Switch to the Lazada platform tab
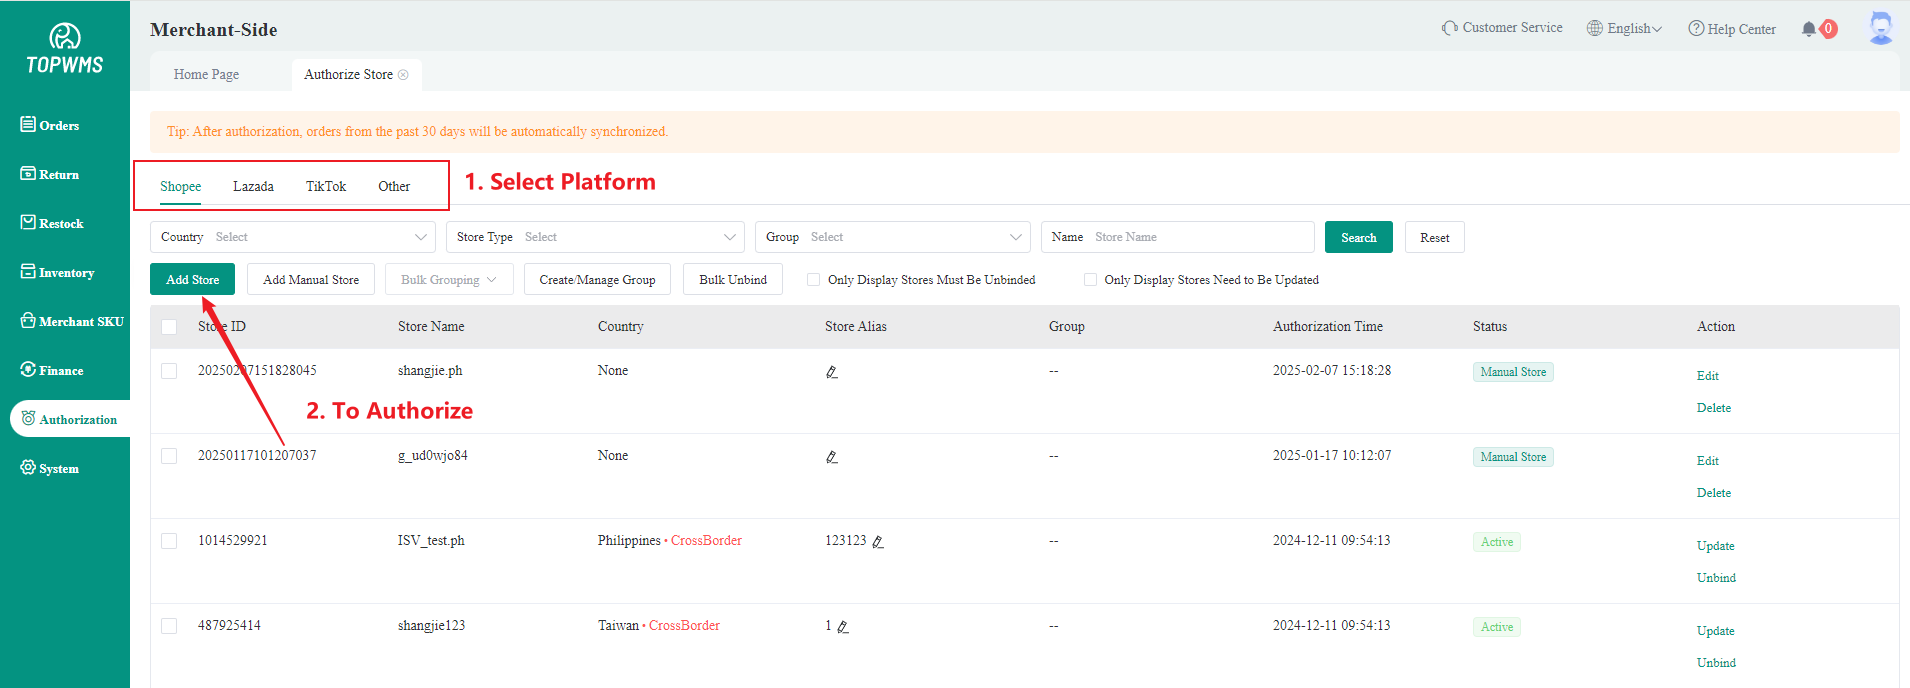The image size is (1910, 688). [253, 187]
